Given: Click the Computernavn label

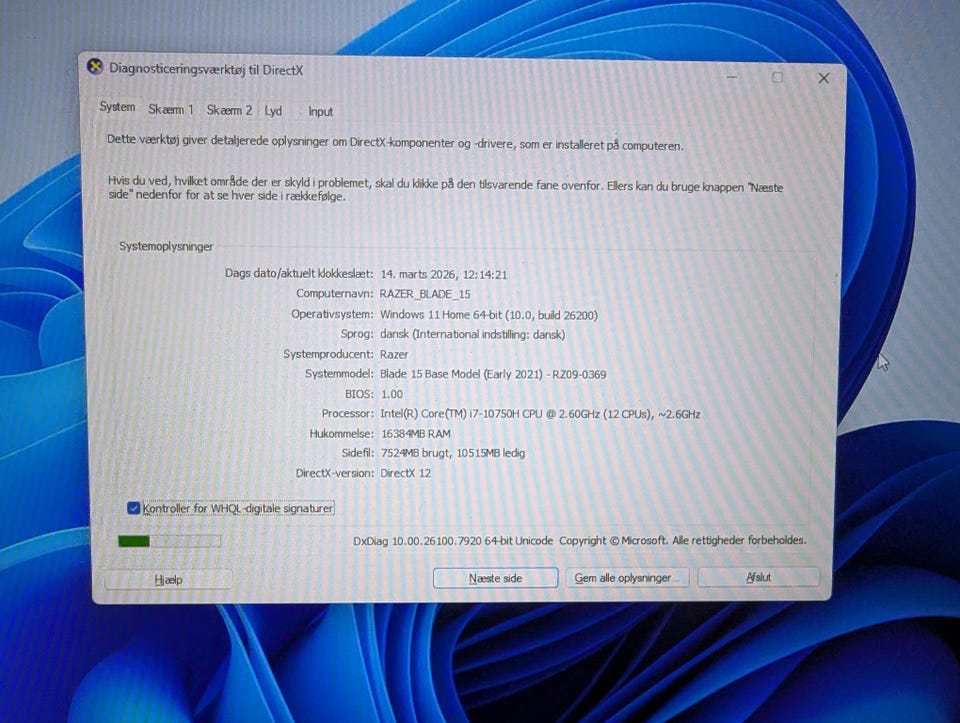Looking at the screenshot, I should (334, 293).
